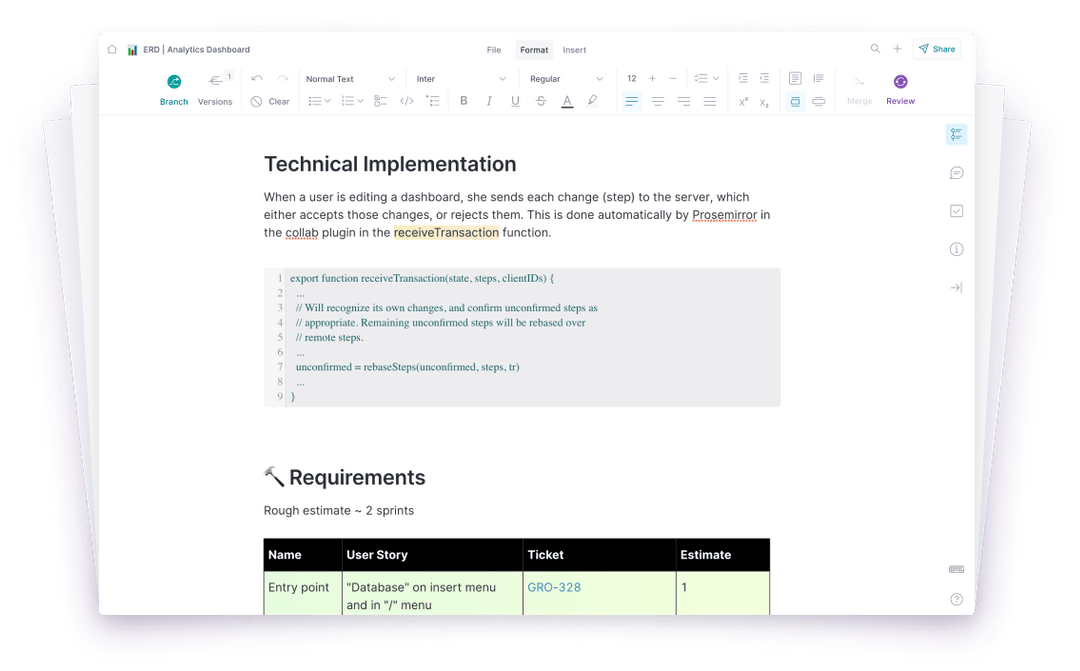This screenshot has width=1080, height=671.
Task: Align text center
Action: (x=658, y=101)
